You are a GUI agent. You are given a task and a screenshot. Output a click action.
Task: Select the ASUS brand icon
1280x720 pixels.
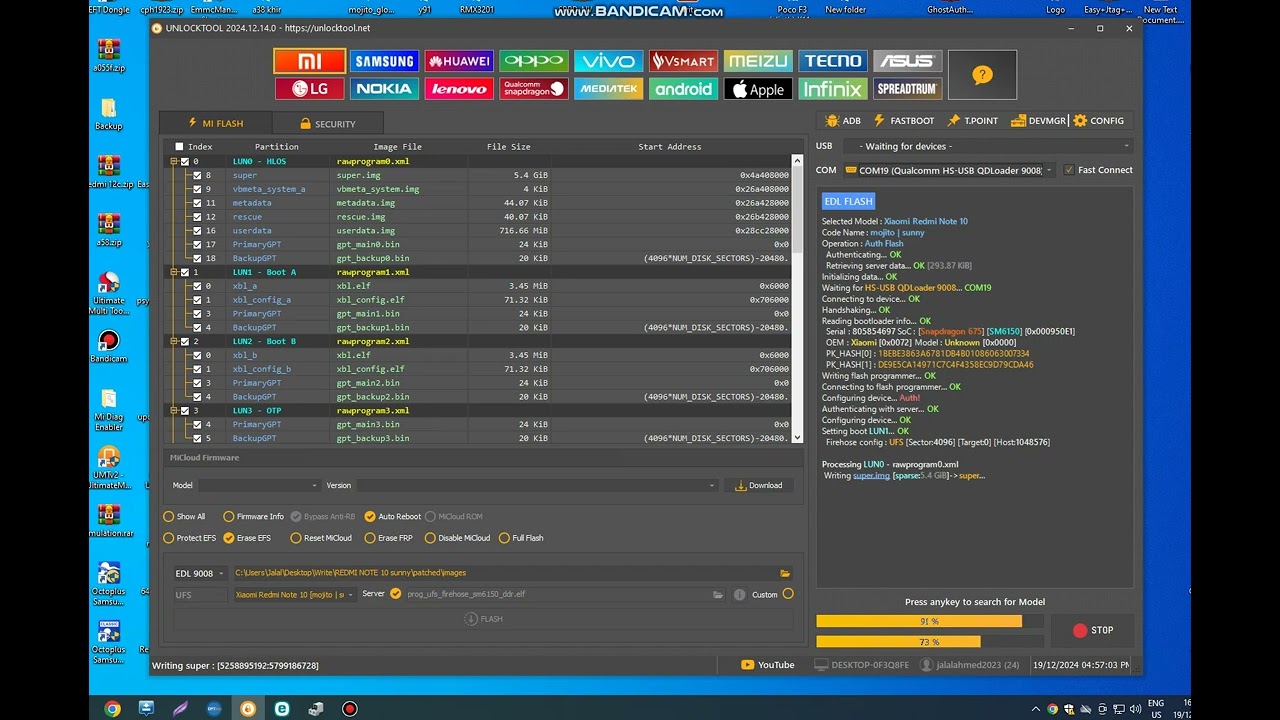907,61
